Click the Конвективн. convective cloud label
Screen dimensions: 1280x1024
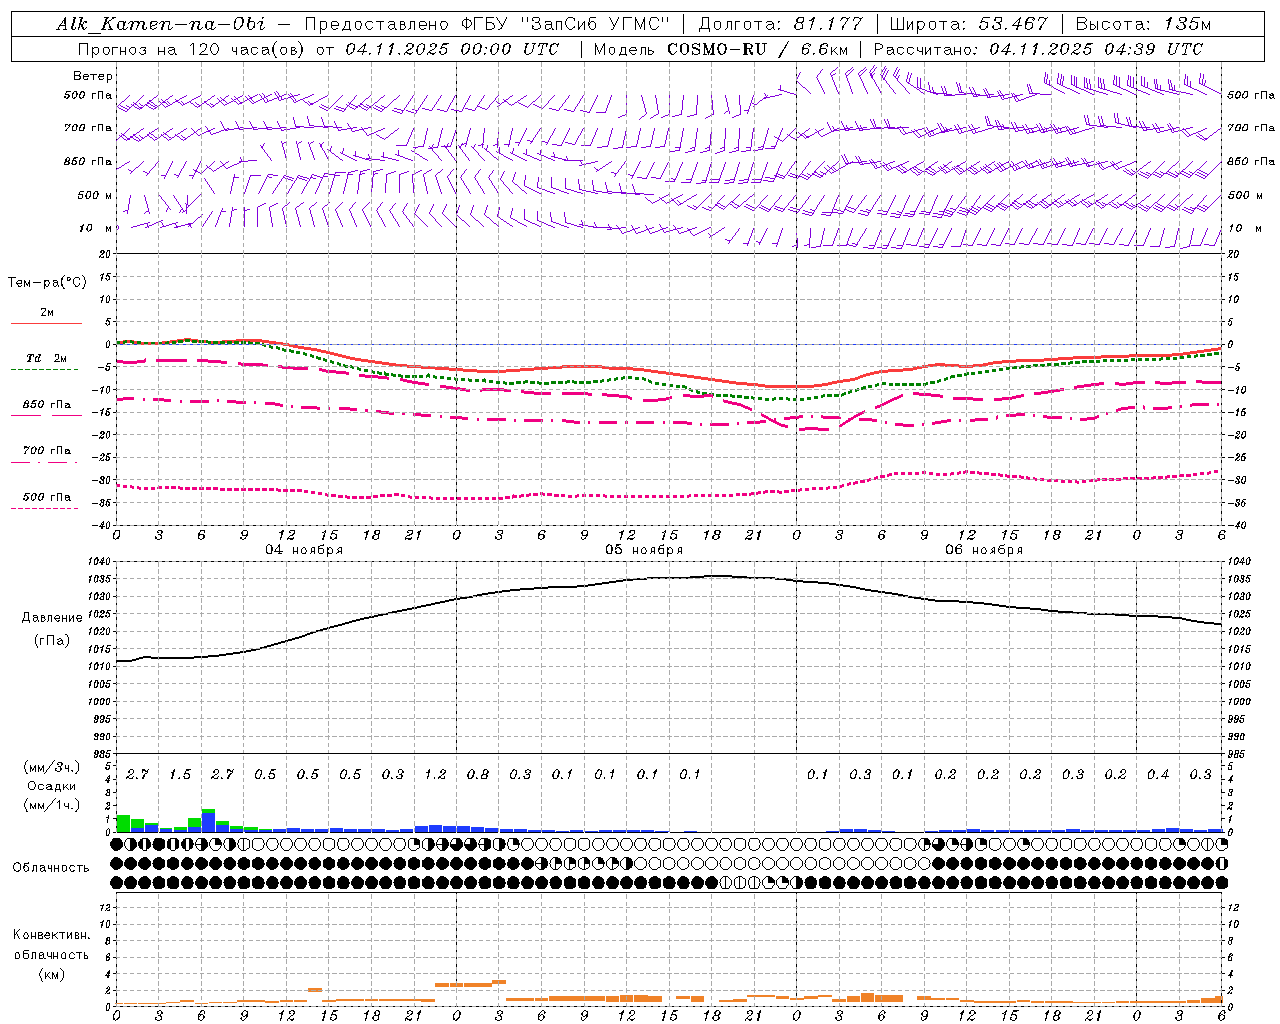[x=51, y=935]
